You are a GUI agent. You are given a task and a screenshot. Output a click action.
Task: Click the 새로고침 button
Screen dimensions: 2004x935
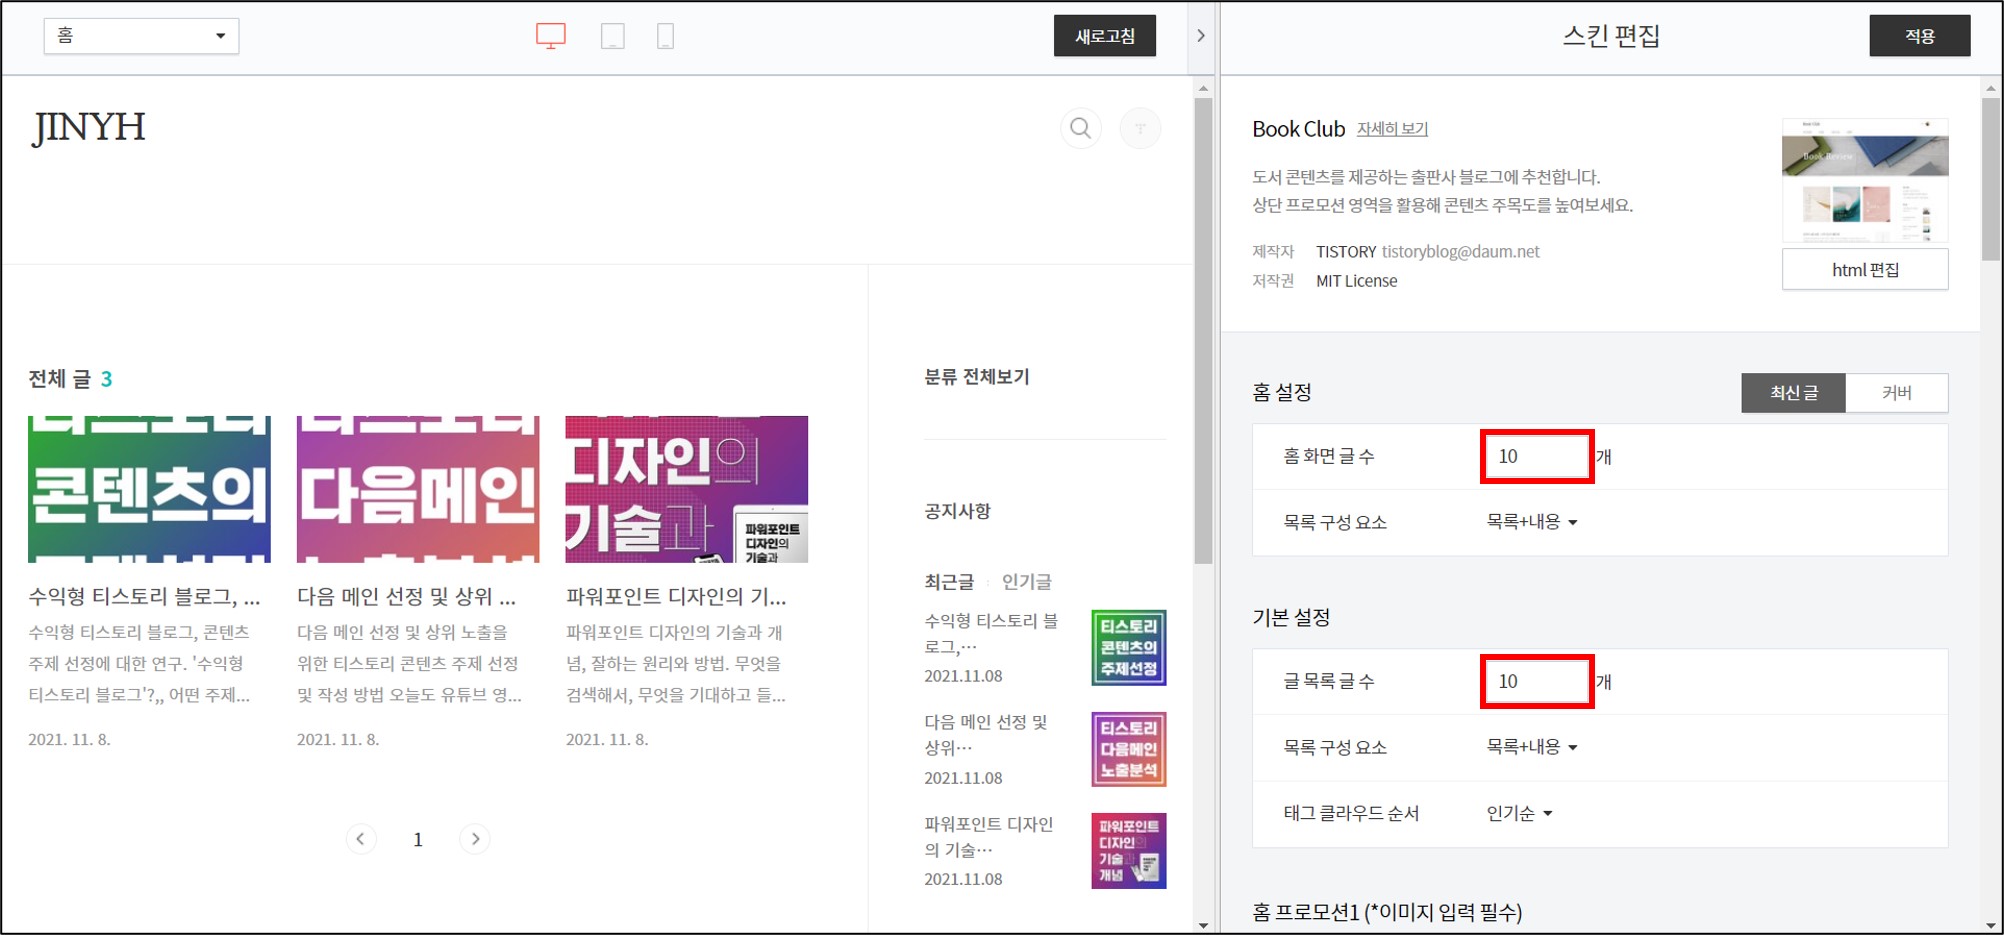(1105, 36)
